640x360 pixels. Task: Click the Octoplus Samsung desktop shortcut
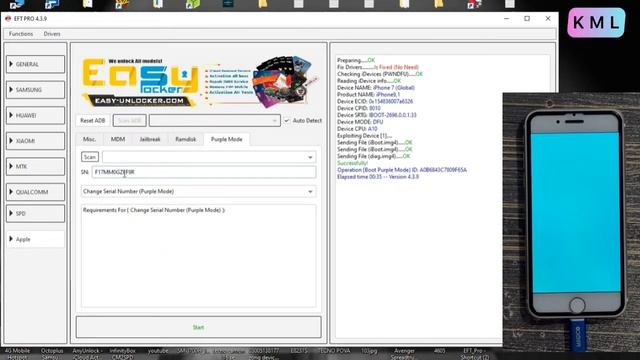52,353
